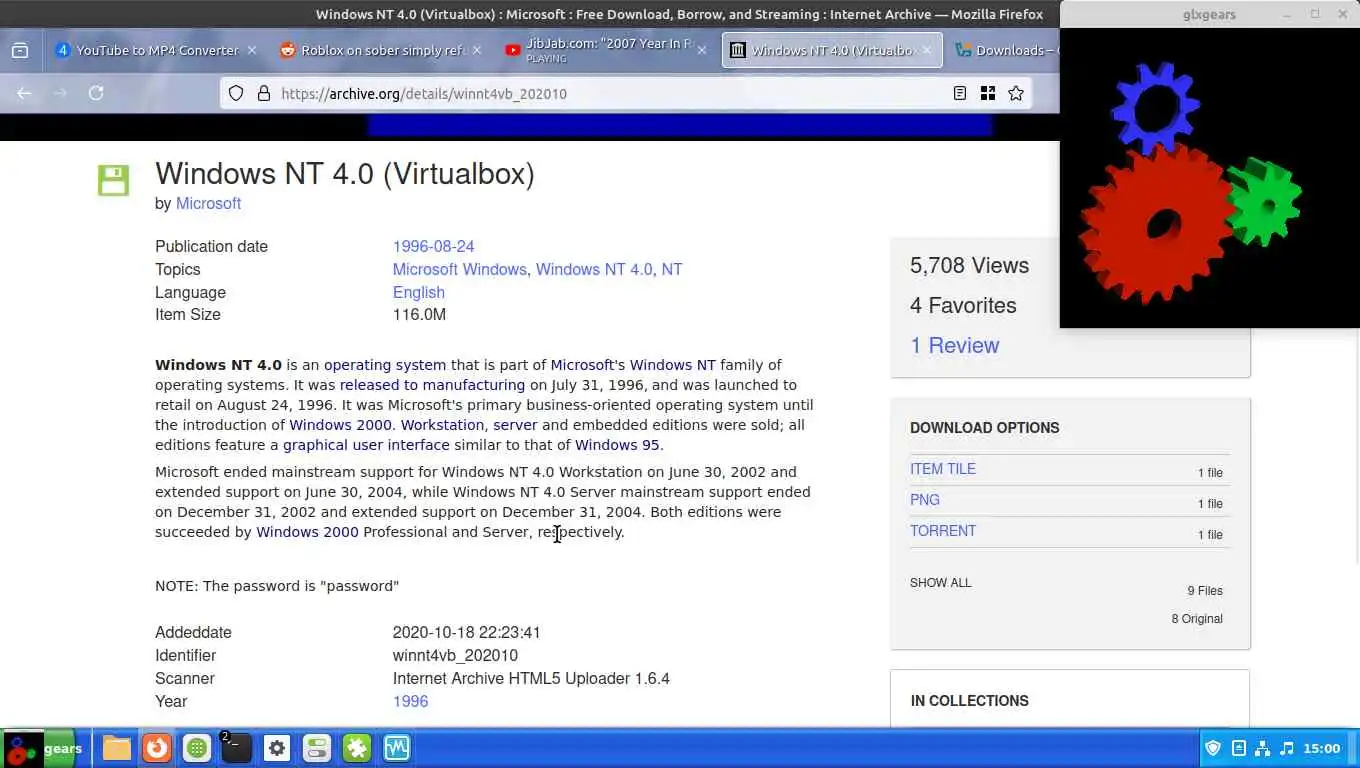The width and height of the screenshot is (1360, 768).
Task: Open the music note volume tray icon
Action: pos(1287,748)
